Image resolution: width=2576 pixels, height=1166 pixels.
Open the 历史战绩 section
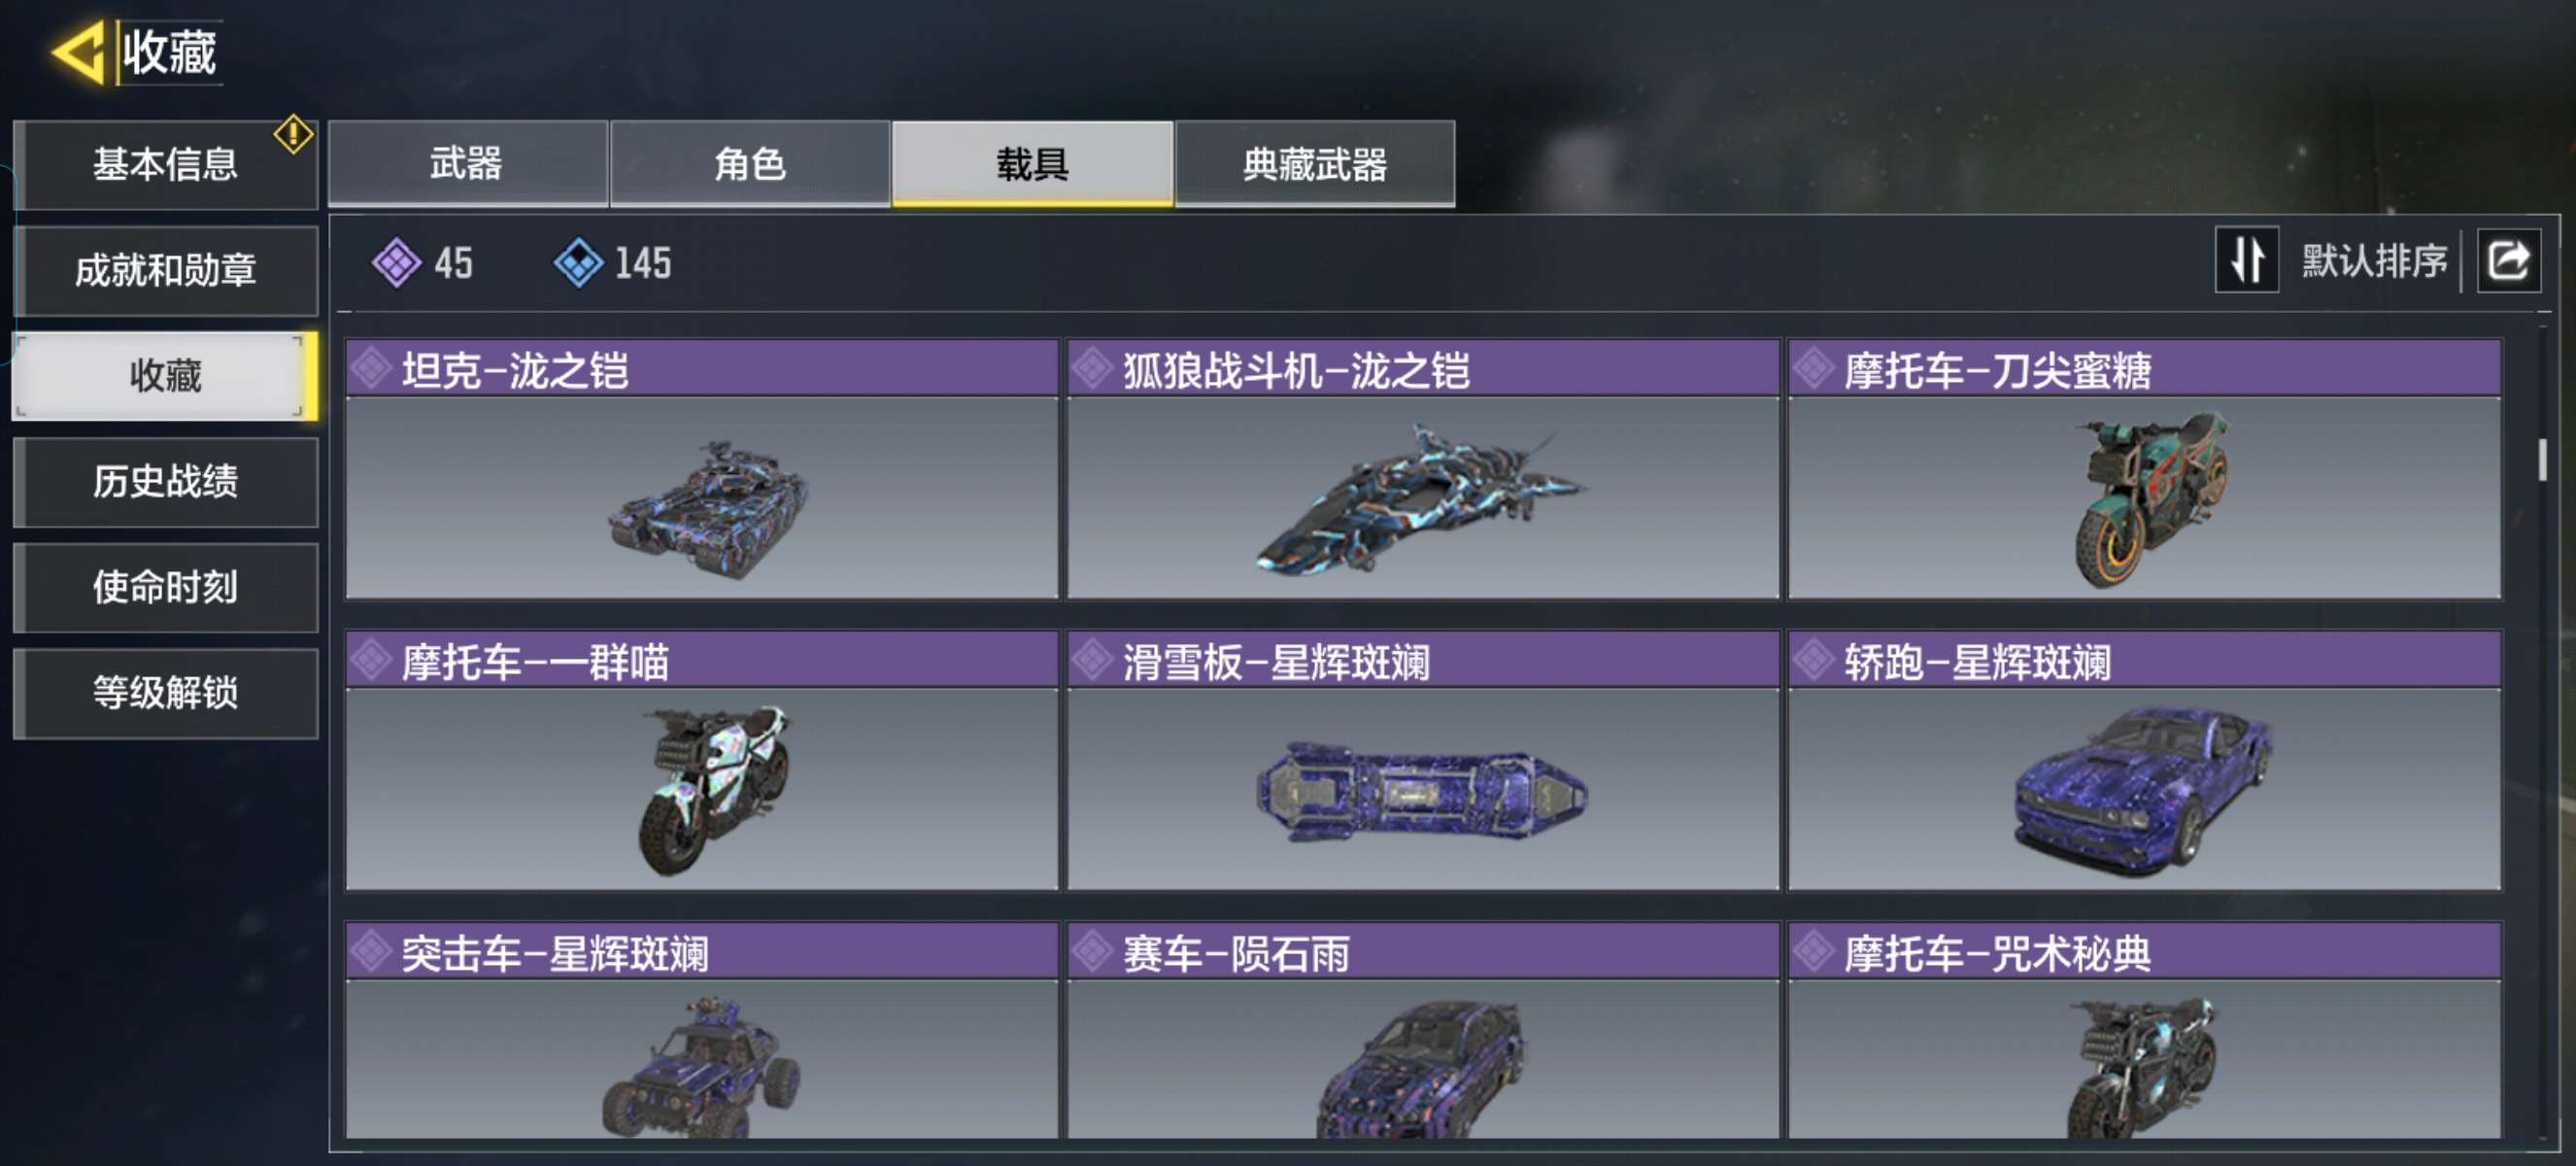click(166, 482)
